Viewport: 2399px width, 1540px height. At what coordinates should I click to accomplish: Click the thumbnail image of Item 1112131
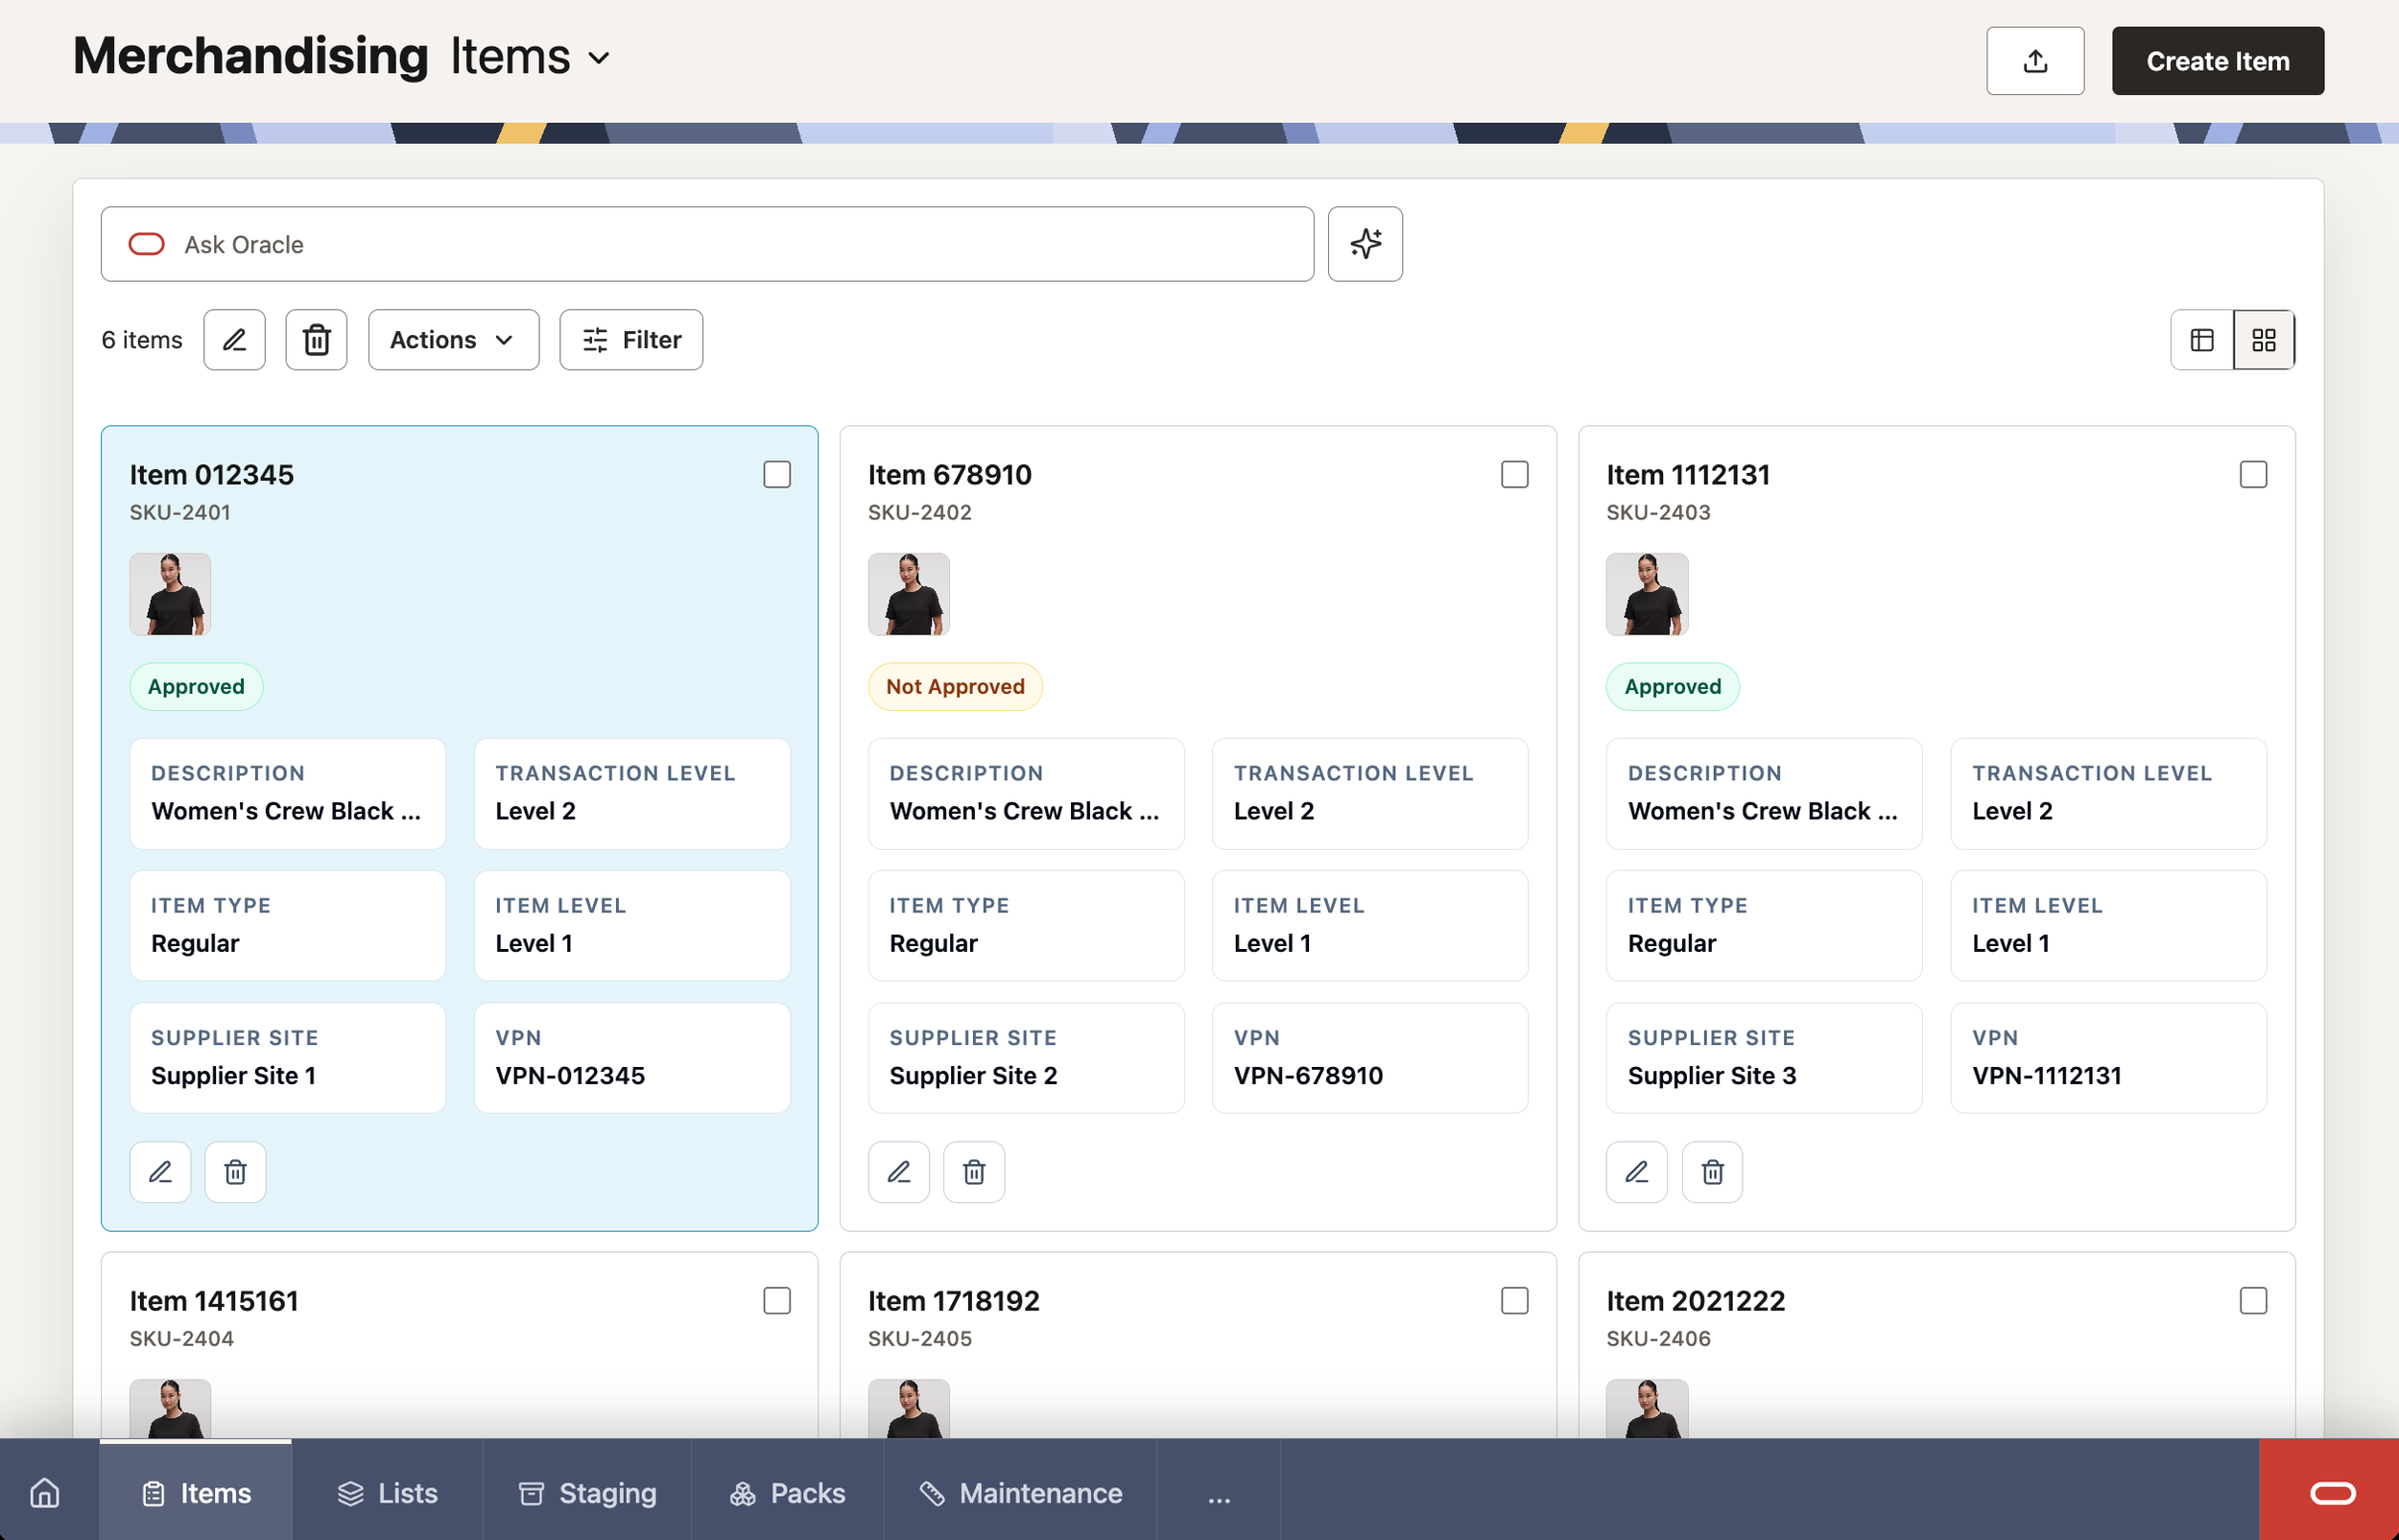(1646, 594)
